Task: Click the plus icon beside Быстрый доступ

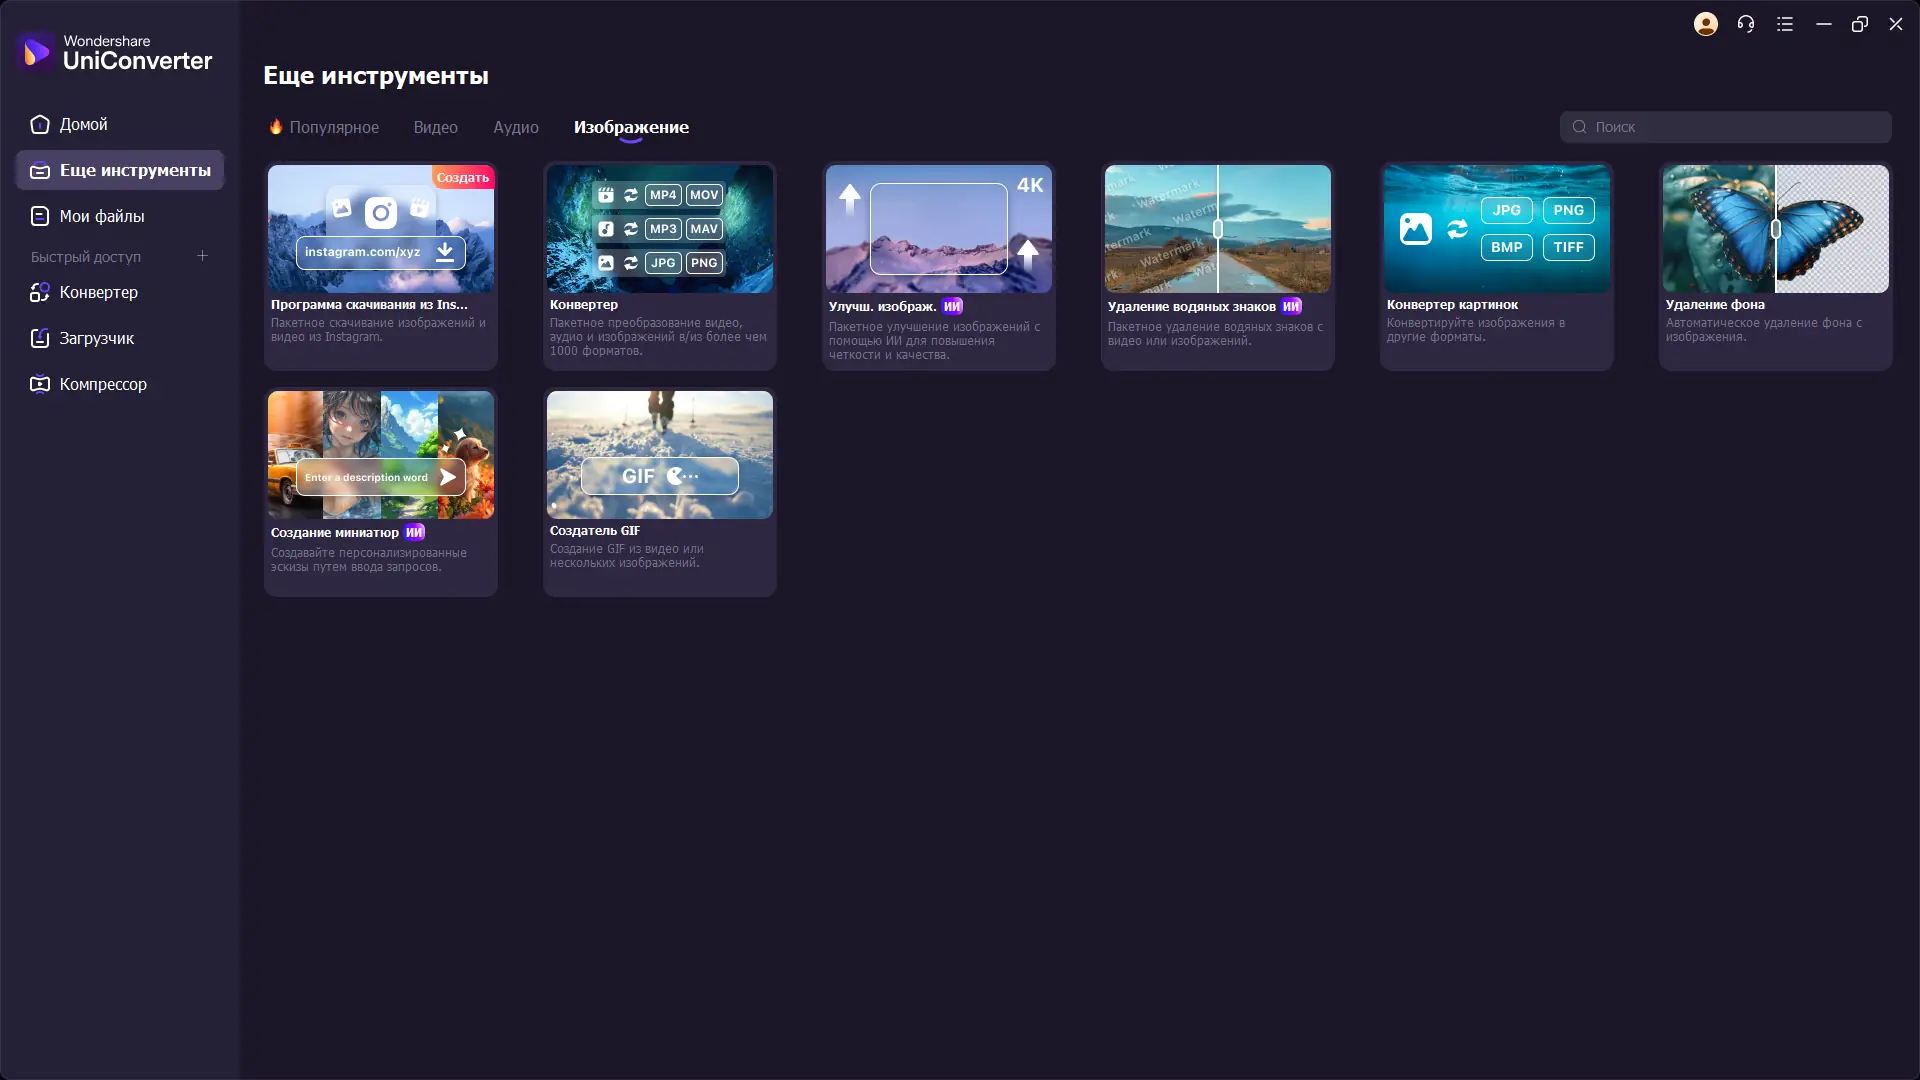Action: (202, 256)
